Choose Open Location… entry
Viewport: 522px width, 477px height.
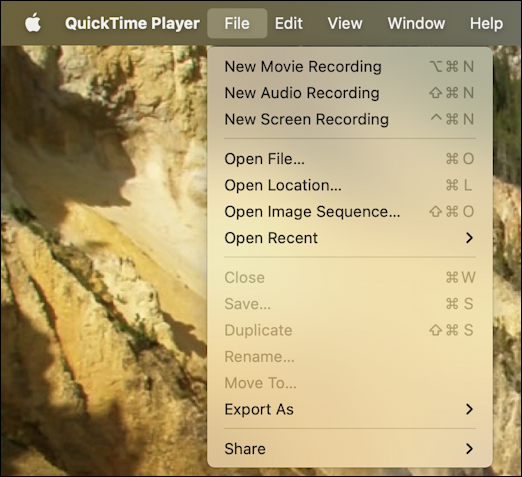[x=350, y=185]
